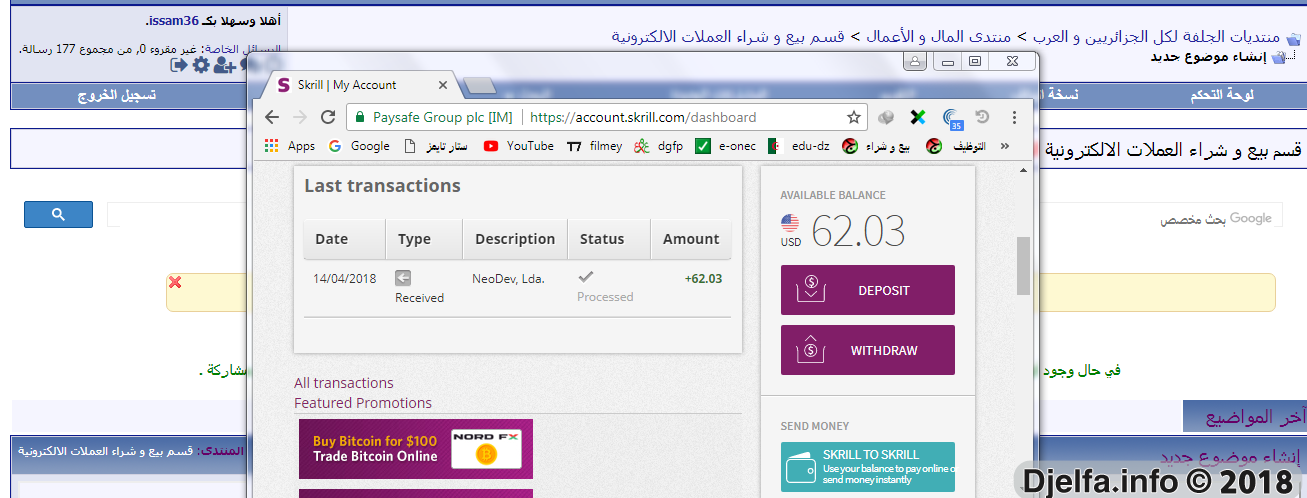Open the Featured Promotions link

pos(363,403)
